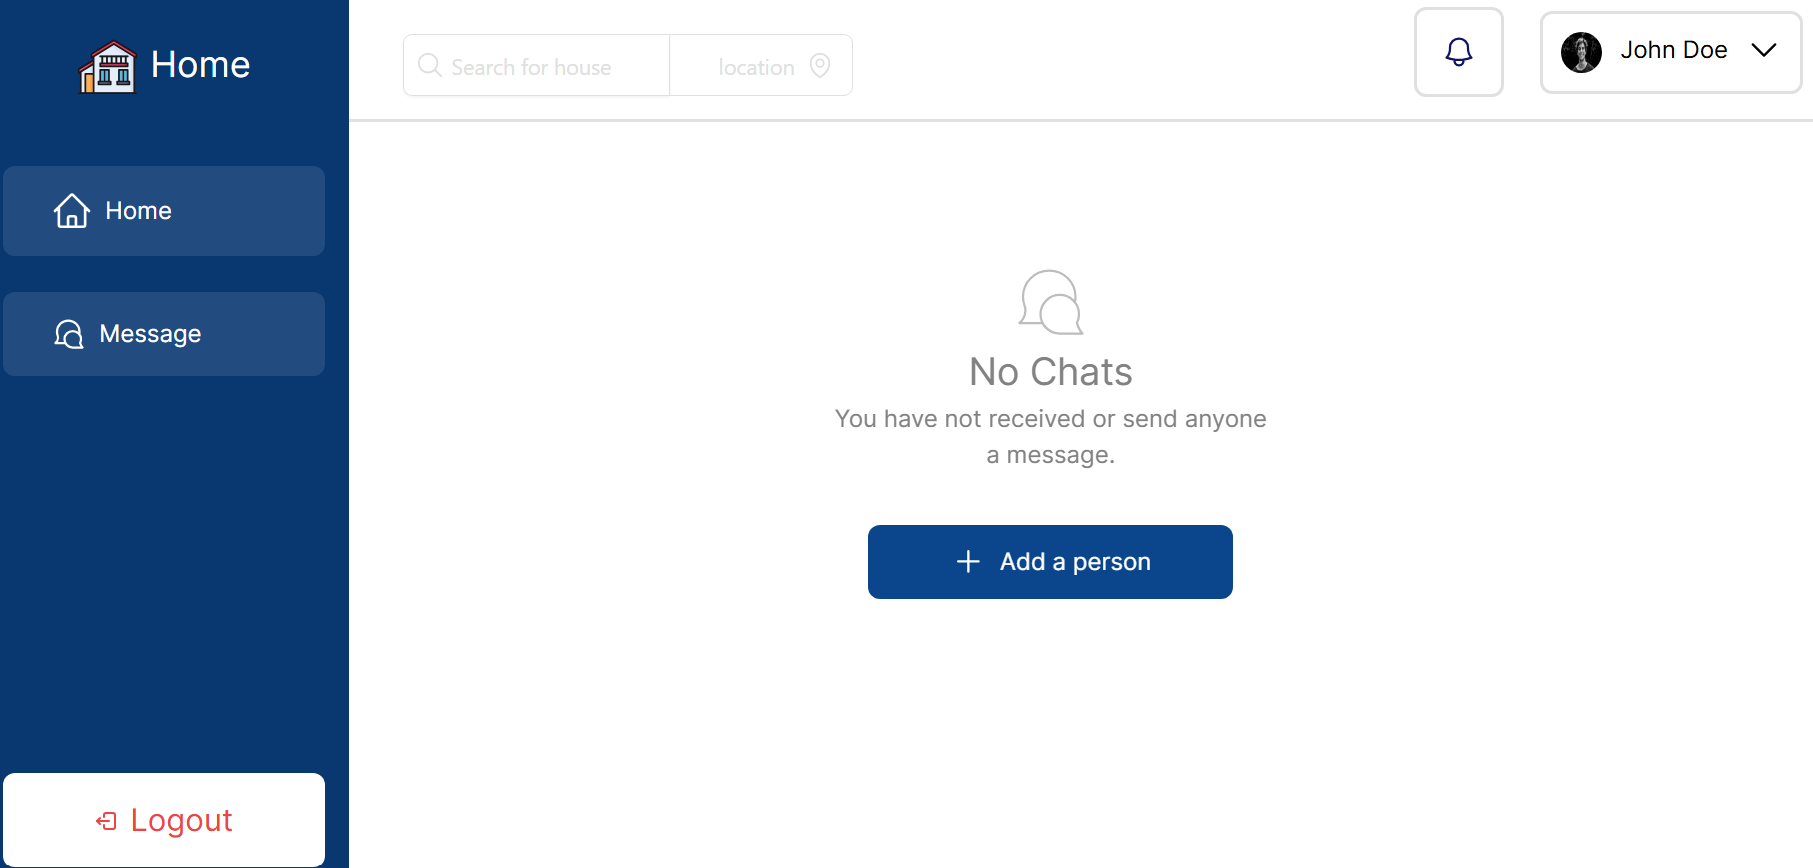Click the chat bubbles icon beside Message

pos(69,334)
